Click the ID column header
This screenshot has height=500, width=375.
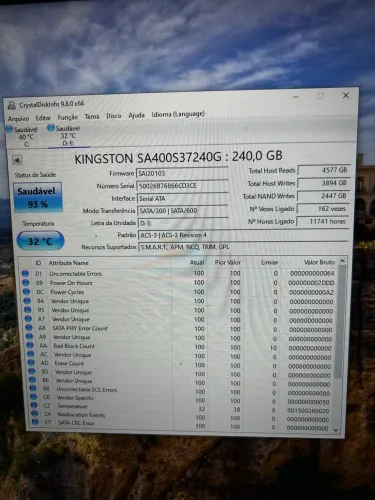pos(38,263)
